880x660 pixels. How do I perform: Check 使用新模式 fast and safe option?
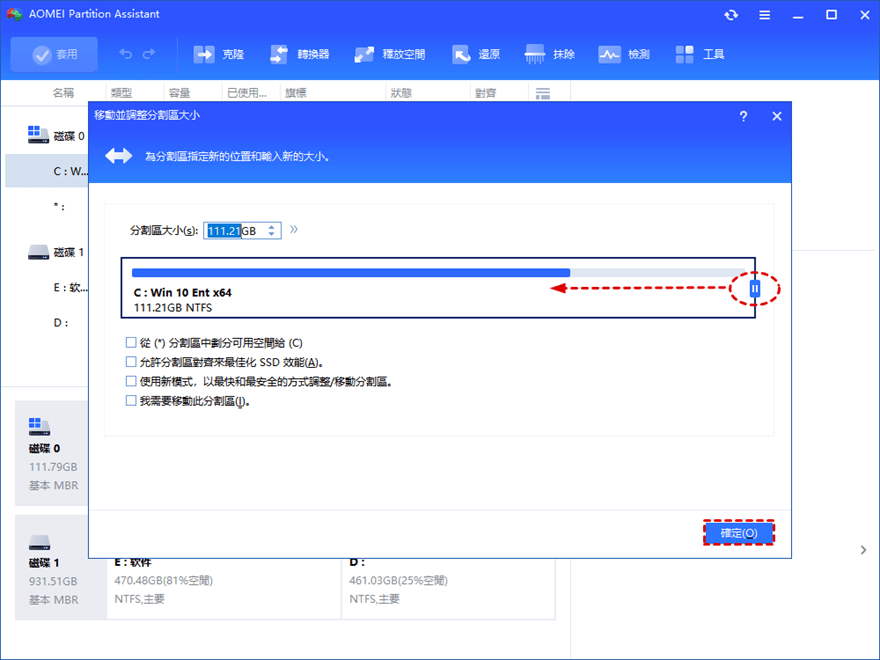(x=131, y=382)
